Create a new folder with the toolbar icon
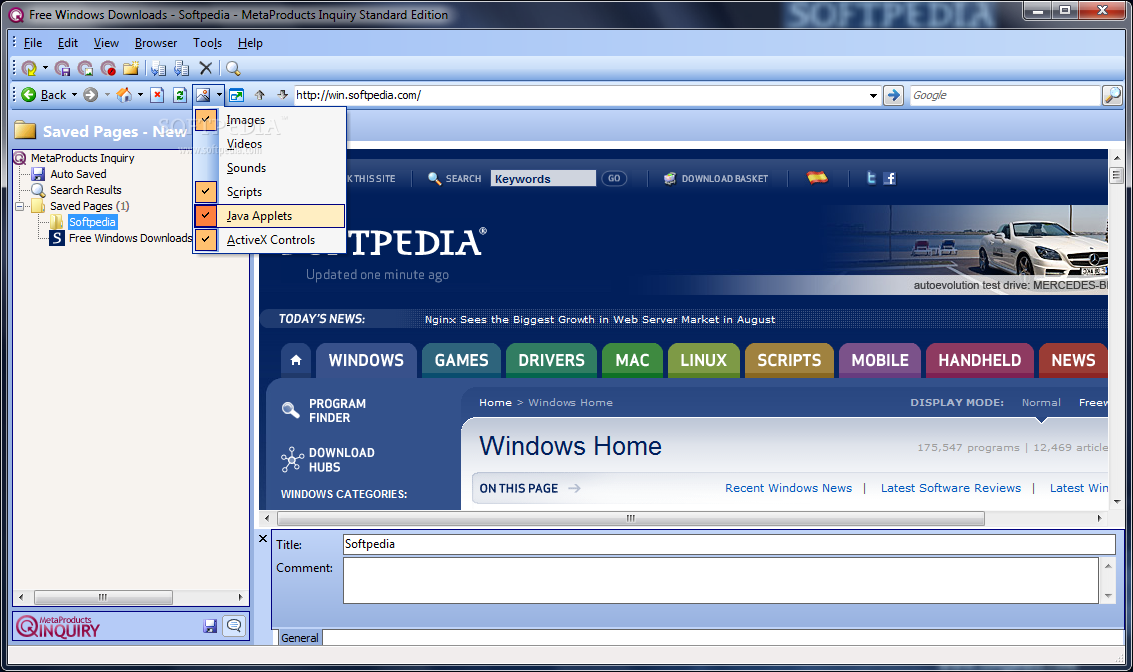The height and width of the screenshot is (672, 1133). pyautogui.click(x=131, y=69)
